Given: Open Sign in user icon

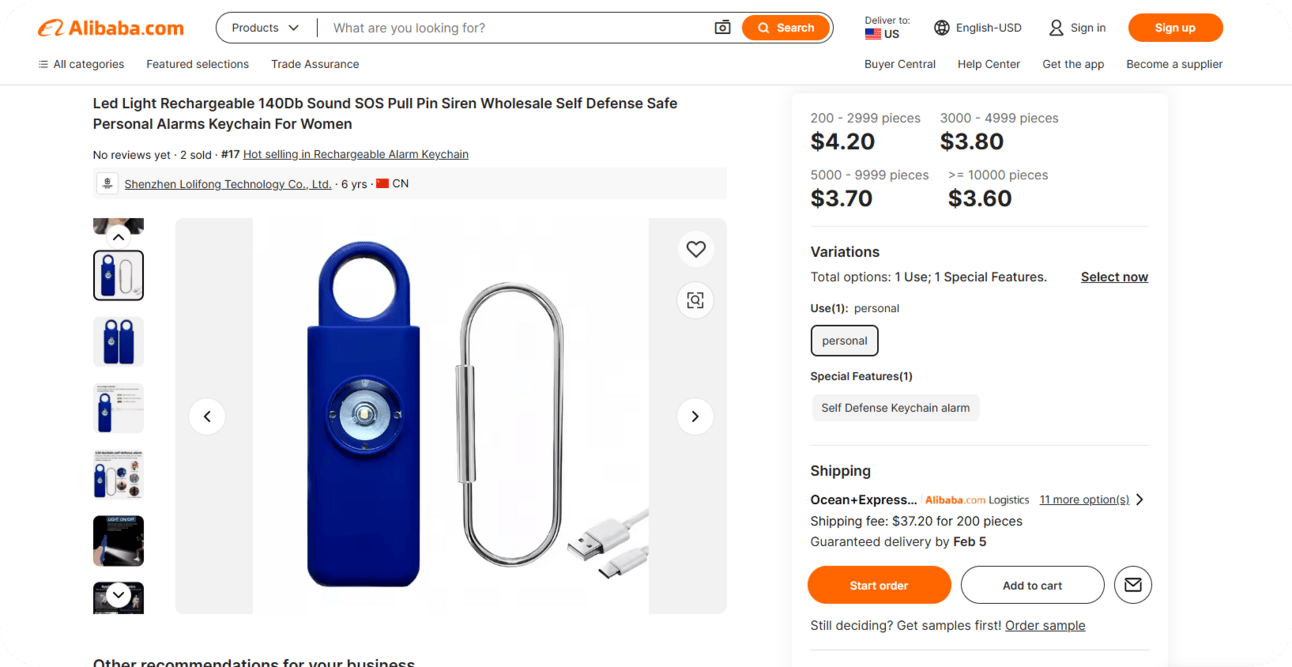Looking at the screenshot, I should (1056, 28).
